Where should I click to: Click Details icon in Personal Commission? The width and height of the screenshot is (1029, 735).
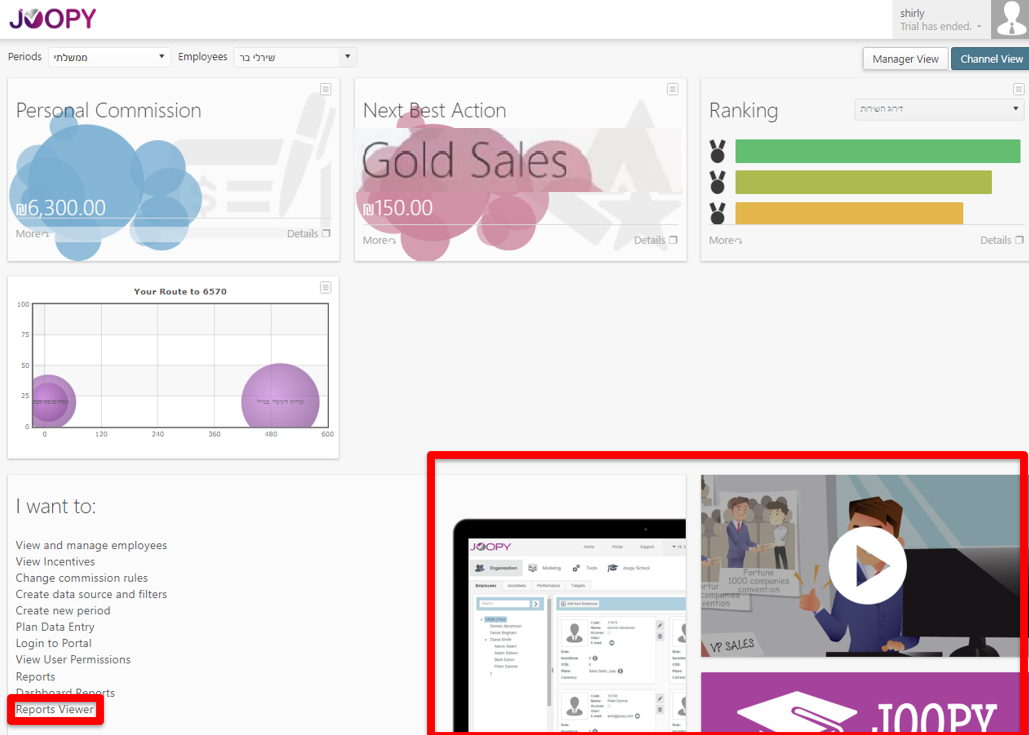326,234
